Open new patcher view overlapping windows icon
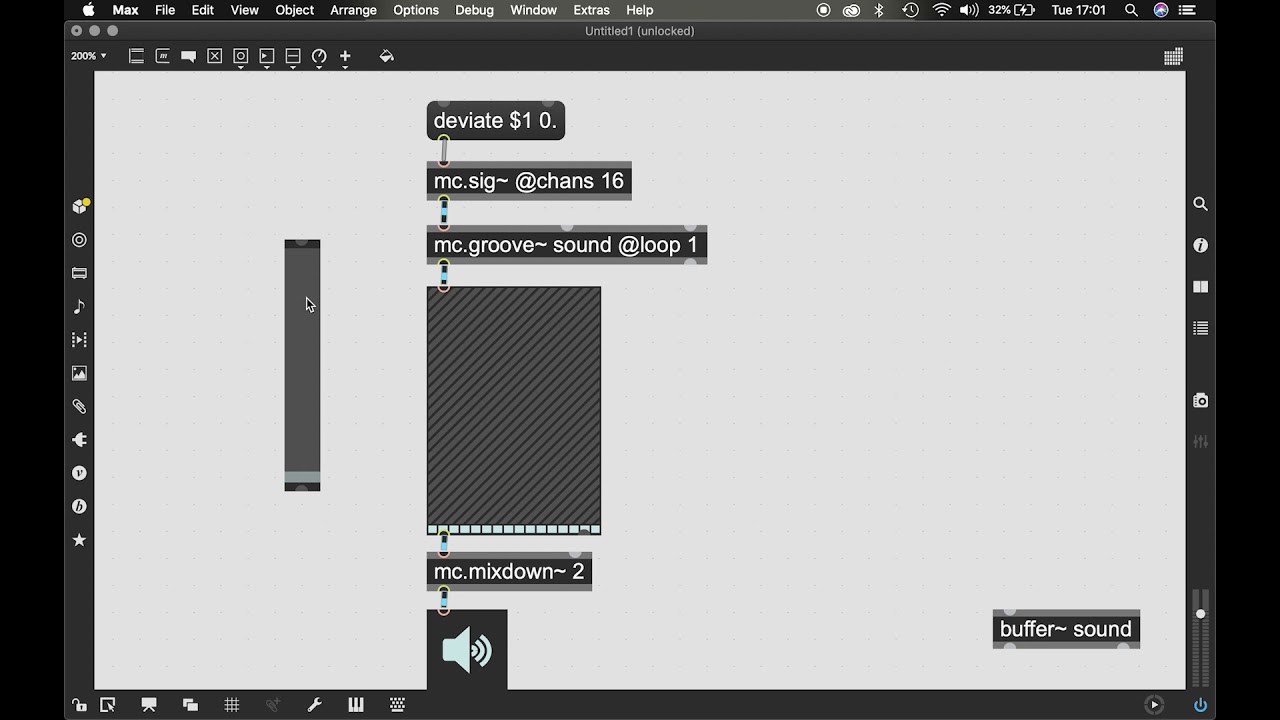 [x=190, y=705]
